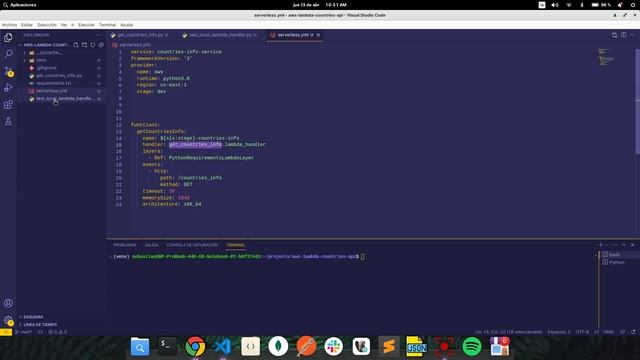This screenshot has width=640, height=360.
Task: Refresh the explorer file tree
Action: coord(93,45)
